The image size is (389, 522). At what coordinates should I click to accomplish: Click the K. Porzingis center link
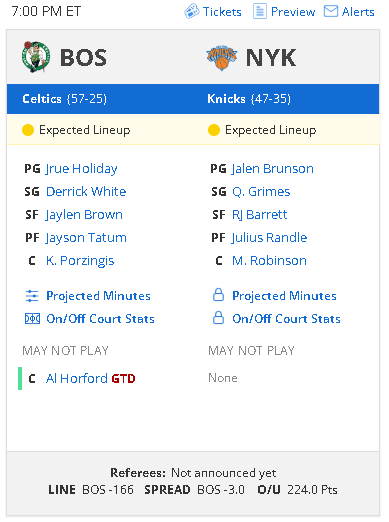[80, 261]
